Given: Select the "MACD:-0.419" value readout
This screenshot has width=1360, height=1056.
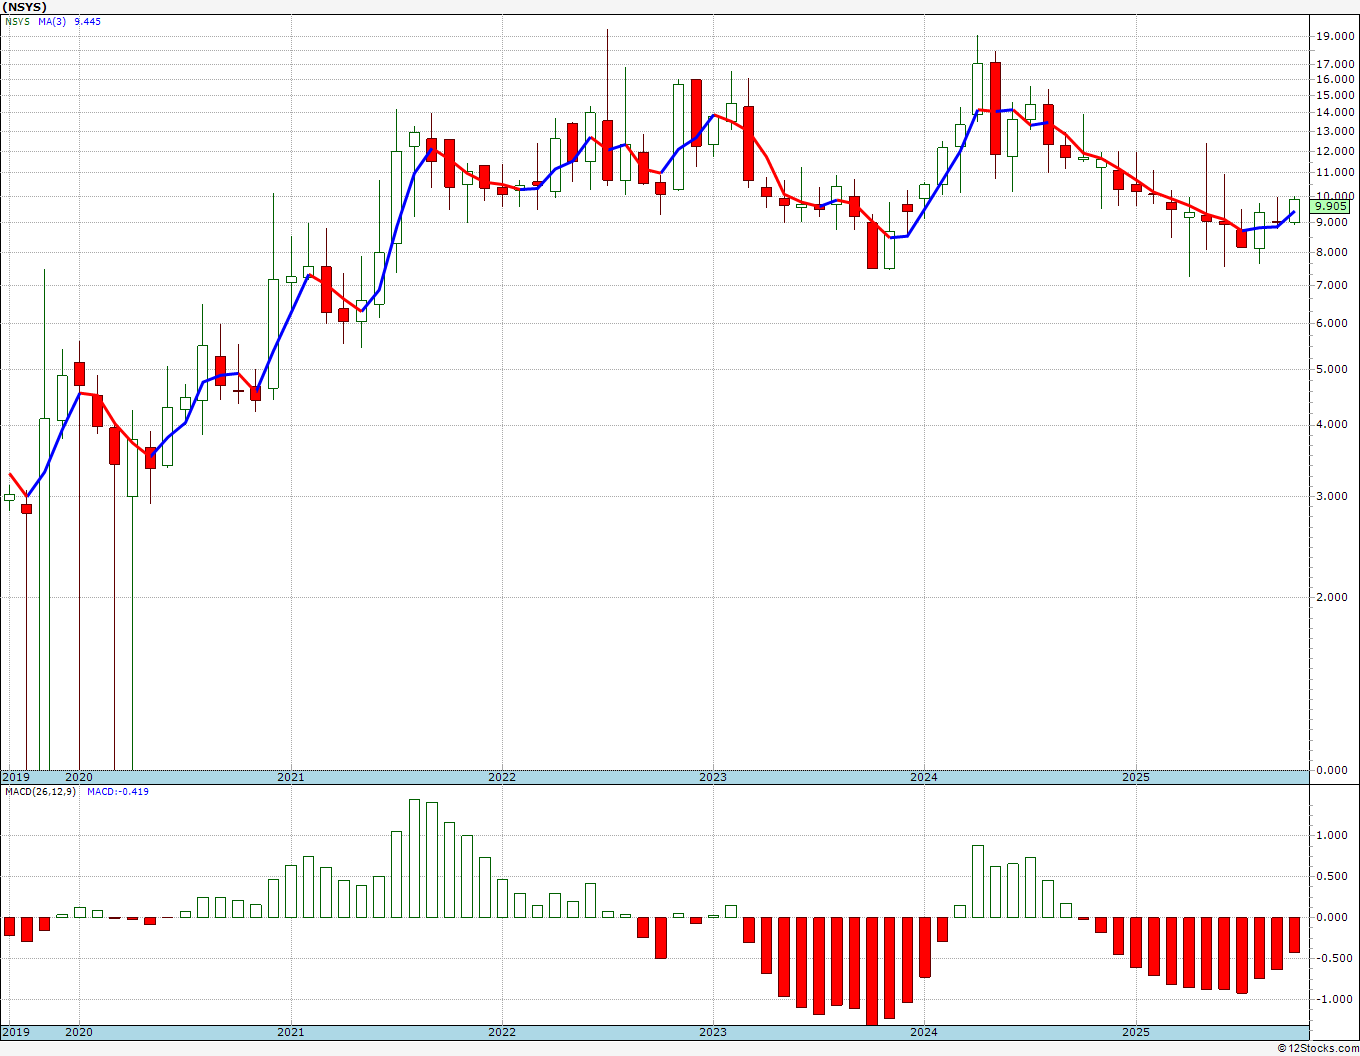Looking at the screenshot, I should pyautogui.click(x=118, y=792).
